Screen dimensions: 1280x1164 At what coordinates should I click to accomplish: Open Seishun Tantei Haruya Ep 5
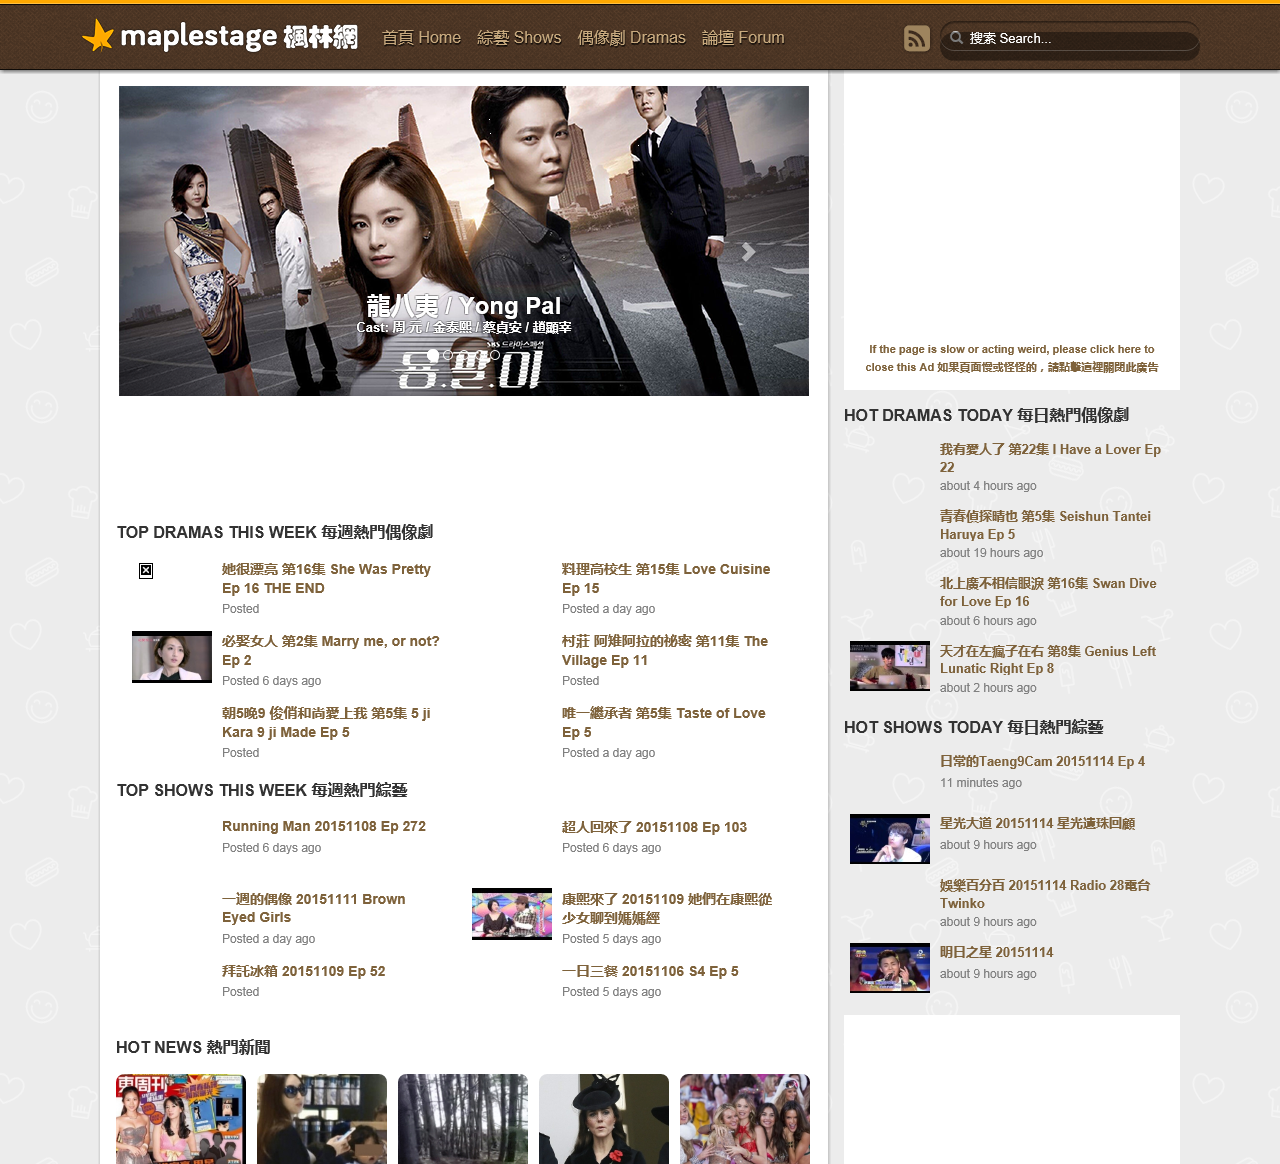1045,525
